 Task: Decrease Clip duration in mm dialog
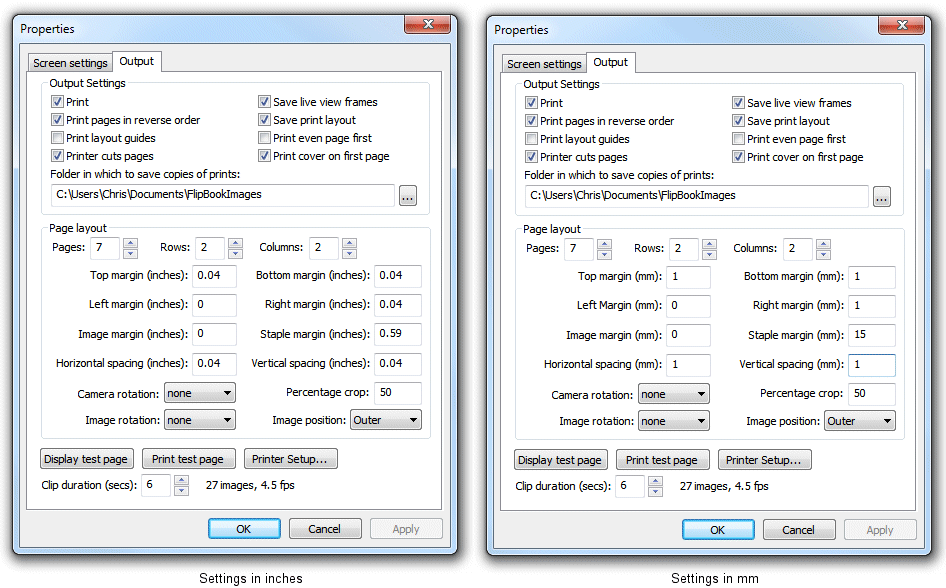656,492
